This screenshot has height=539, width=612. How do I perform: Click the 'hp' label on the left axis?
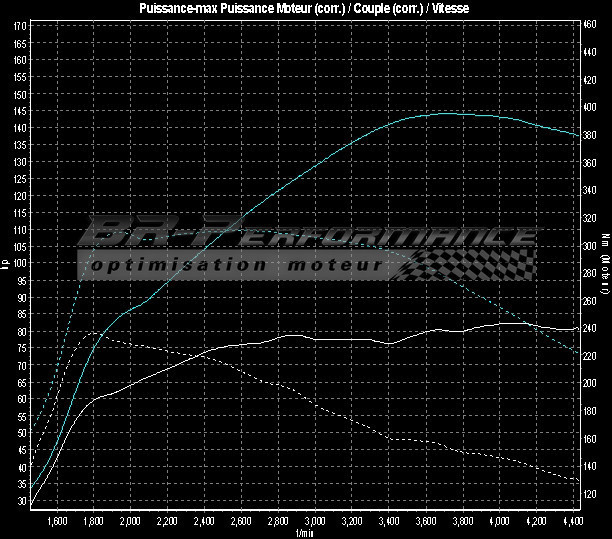tap(6, 264)
